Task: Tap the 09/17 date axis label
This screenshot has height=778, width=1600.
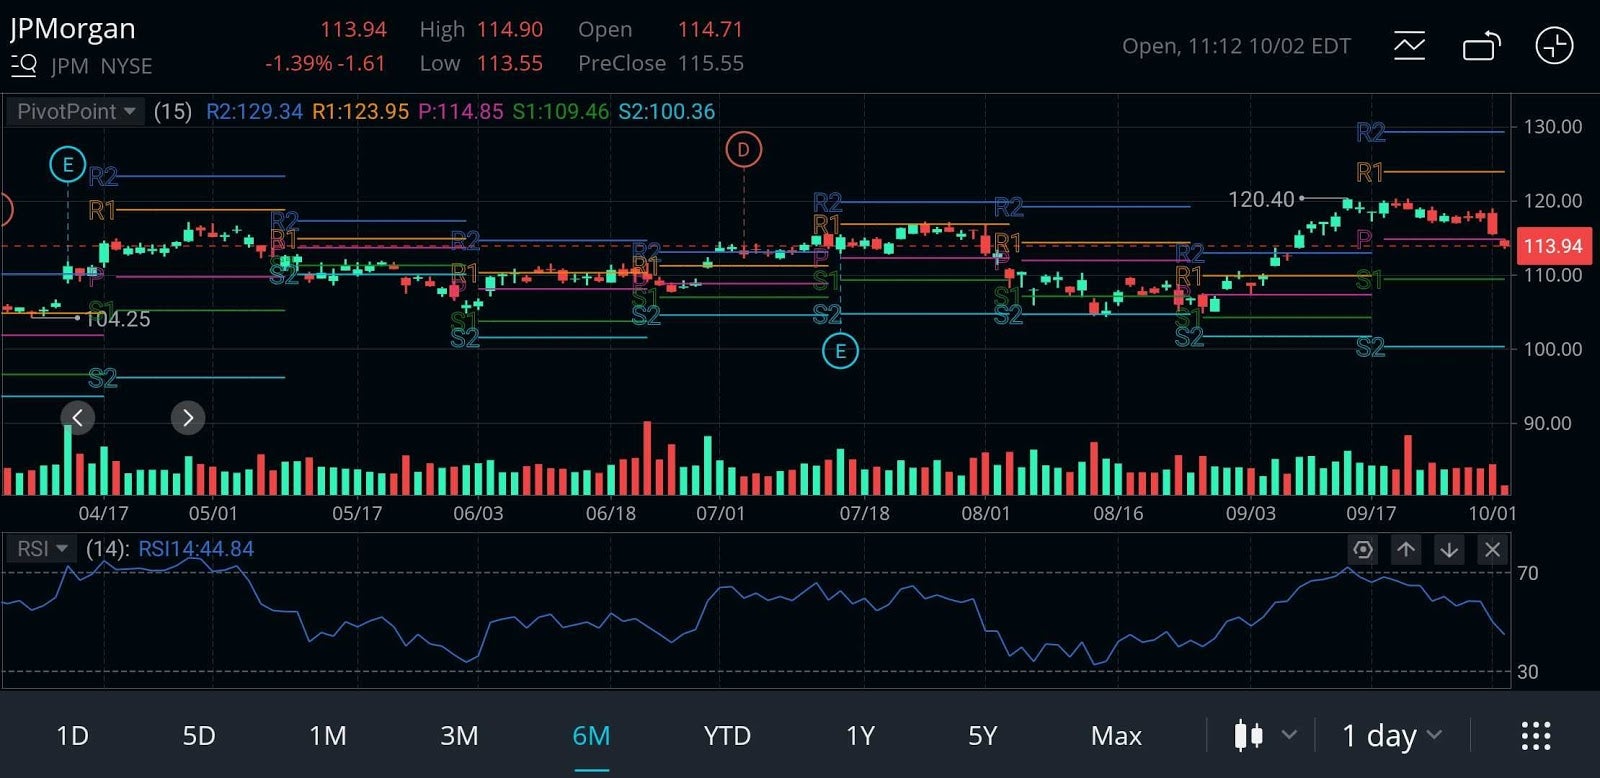Action: 1370,513
